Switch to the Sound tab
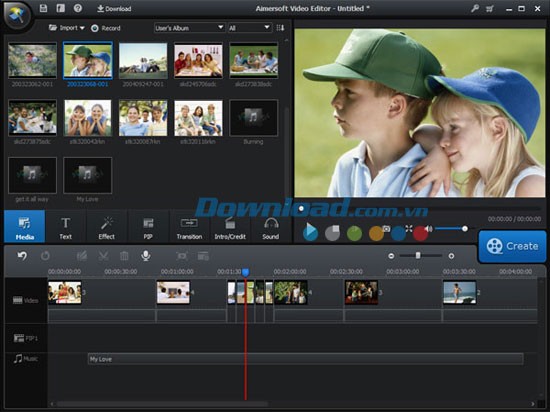 point(271,227)
